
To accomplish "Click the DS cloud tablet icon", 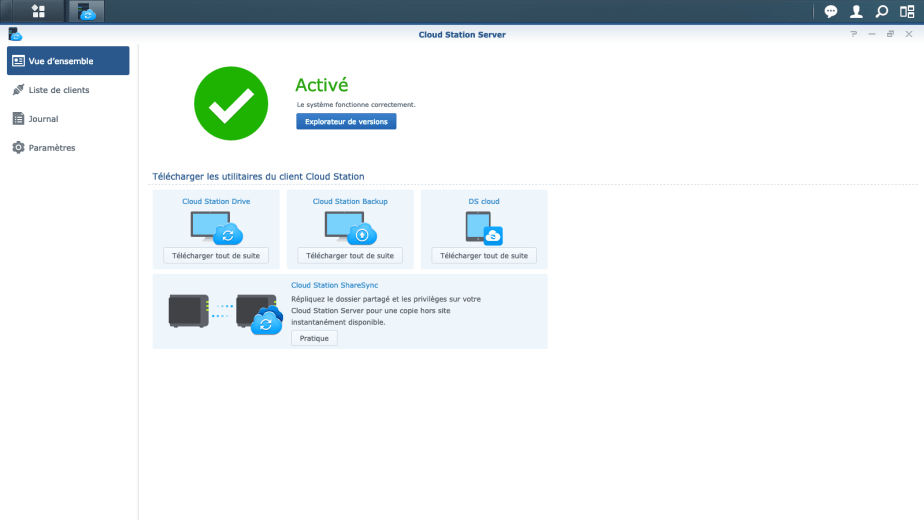I will point(484,228).
